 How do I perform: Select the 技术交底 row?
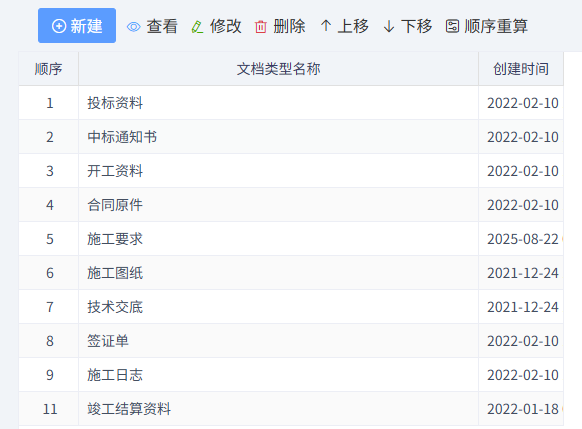point(291,307)
